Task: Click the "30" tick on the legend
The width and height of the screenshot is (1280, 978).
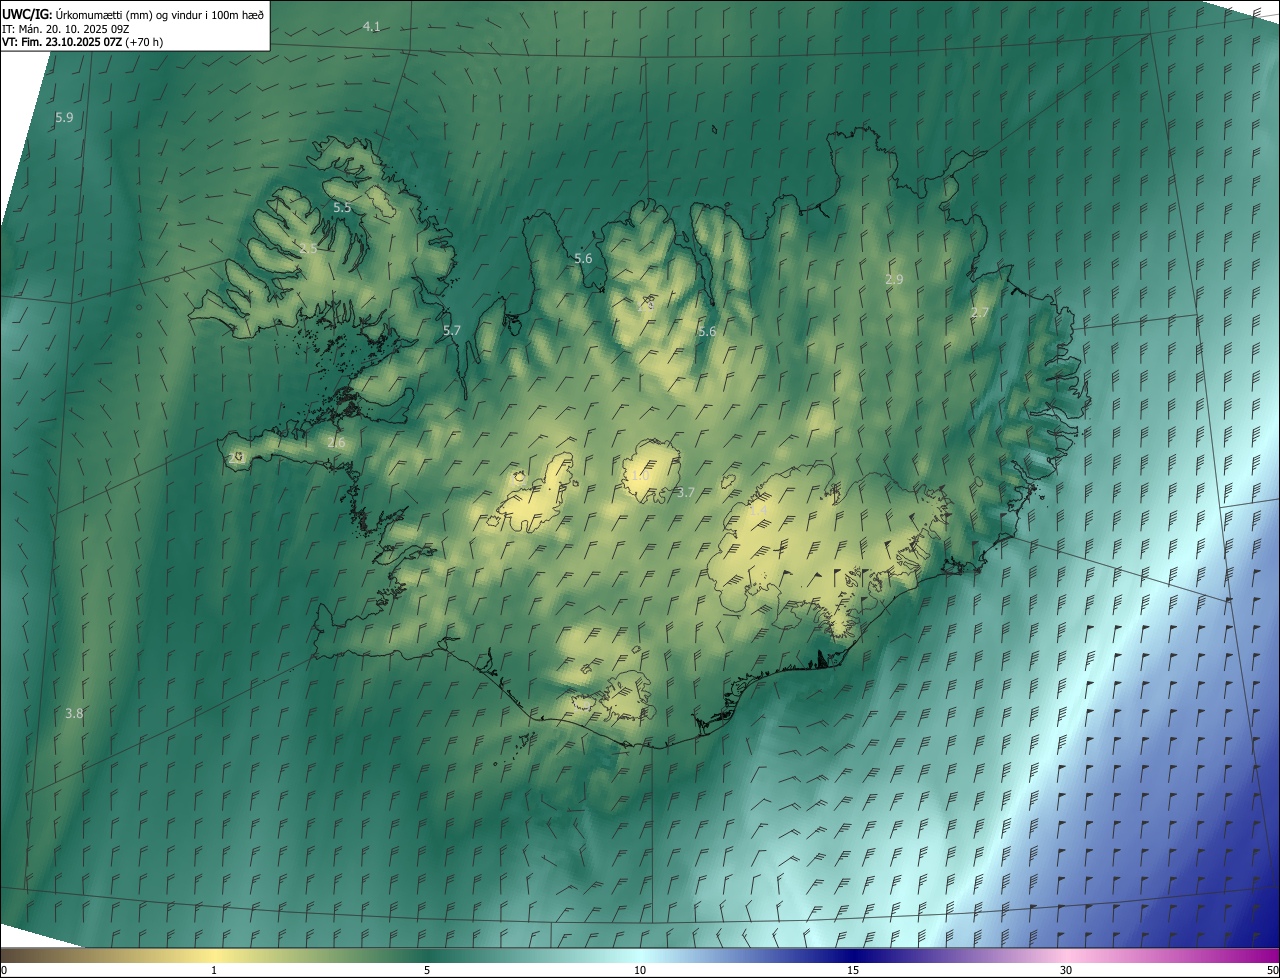Action: coord(1066,970)
